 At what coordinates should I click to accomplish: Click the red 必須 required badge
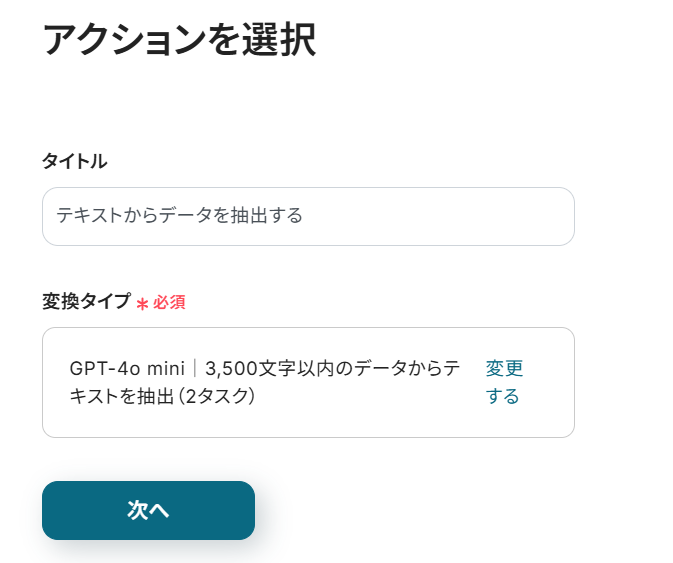pyautogui.click(x=169, y=302)
